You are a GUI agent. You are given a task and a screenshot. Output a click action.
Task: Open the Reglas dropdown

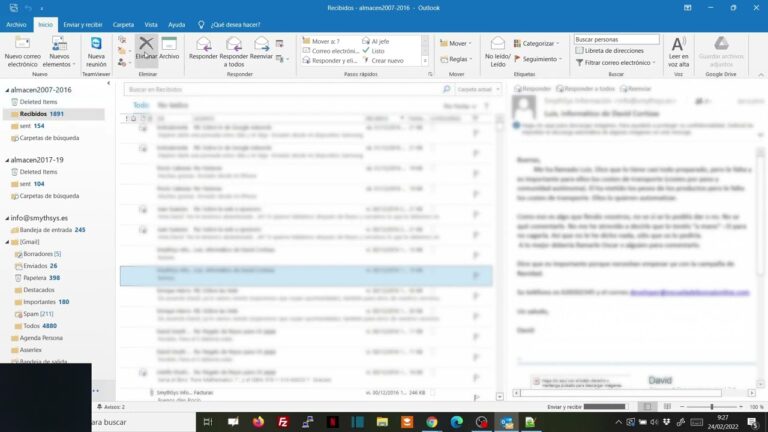pos(456,59)
